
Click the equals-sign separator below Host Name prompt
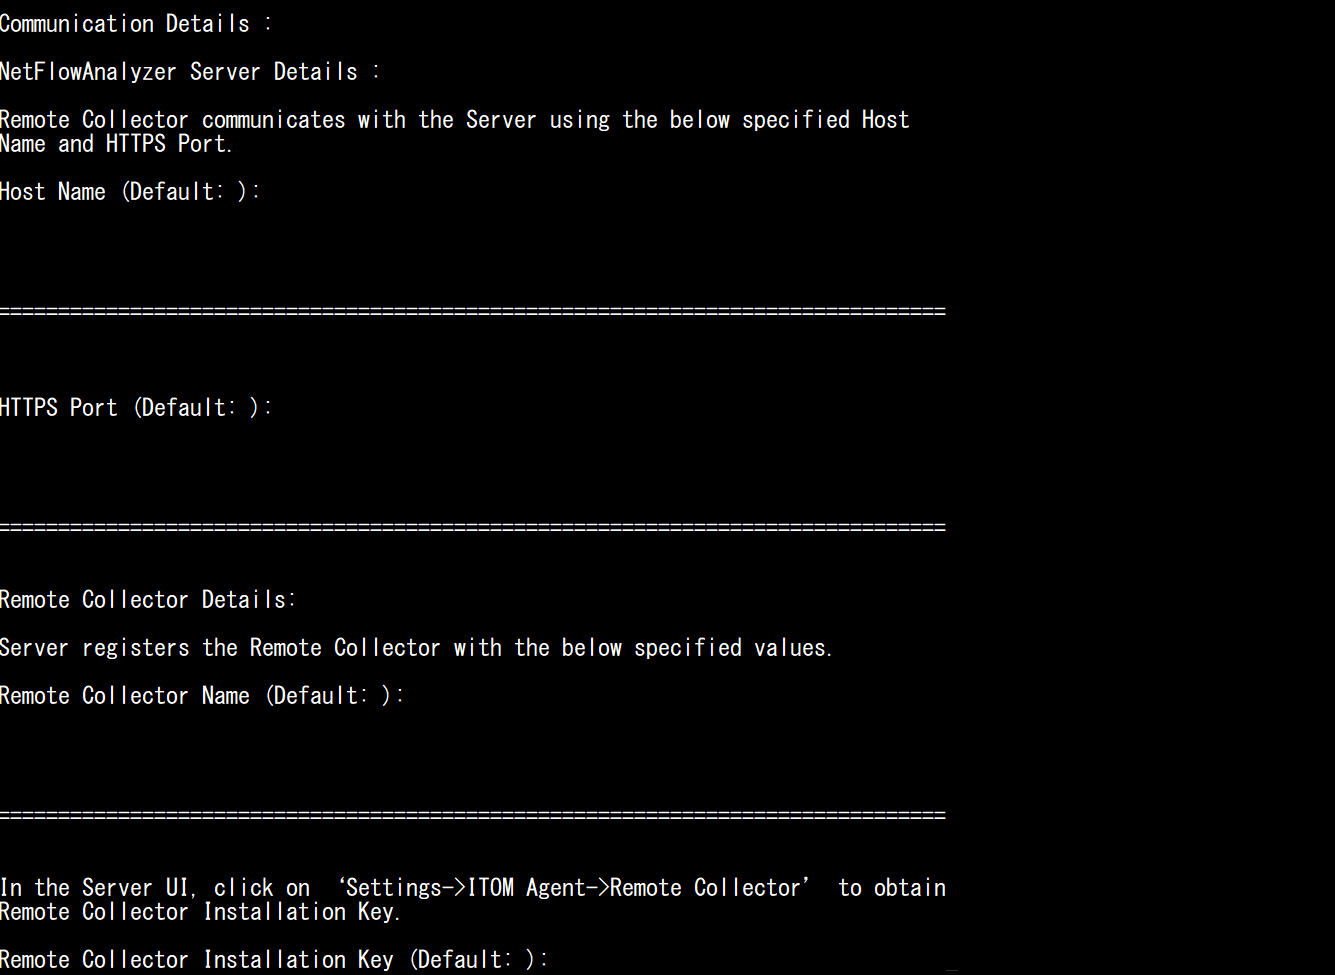[472, 312]
